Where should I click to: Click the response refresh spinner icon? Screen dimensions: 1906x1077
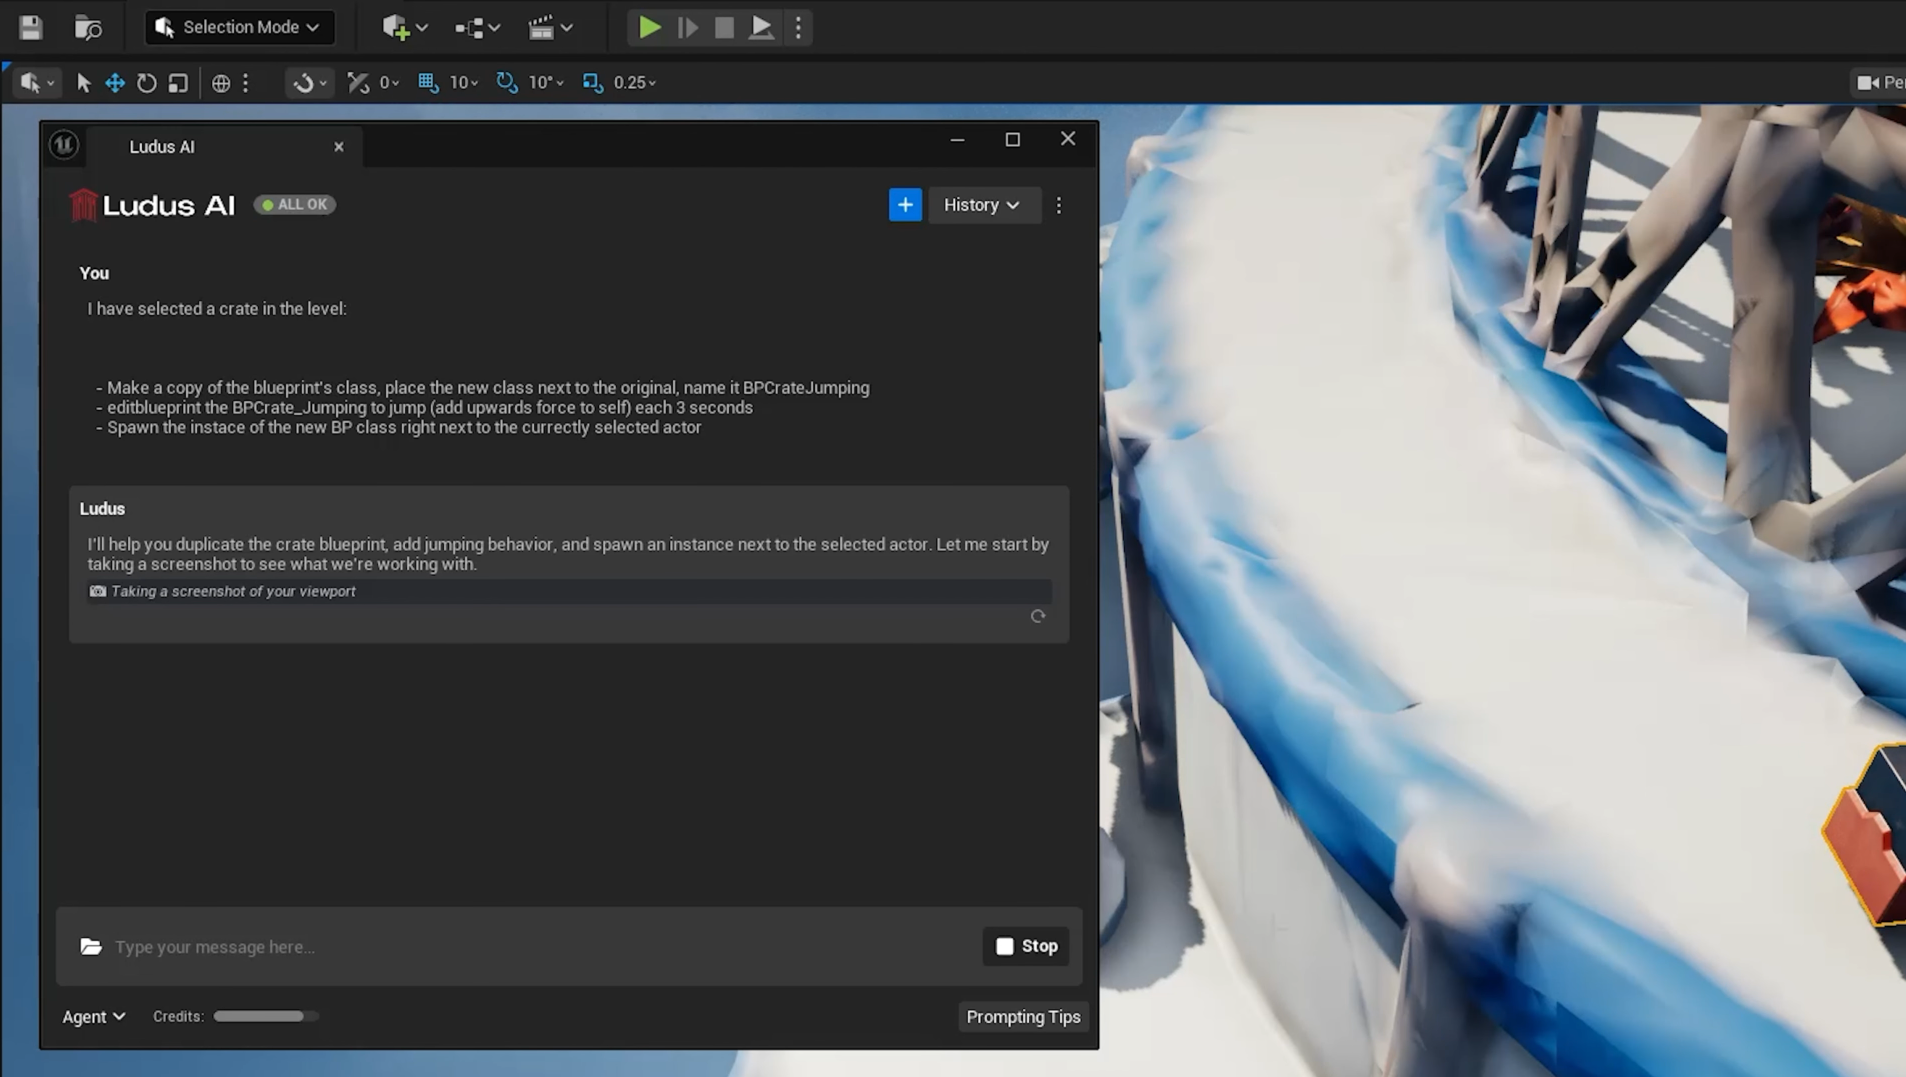pyautogui.click(x=1038, y=616)
